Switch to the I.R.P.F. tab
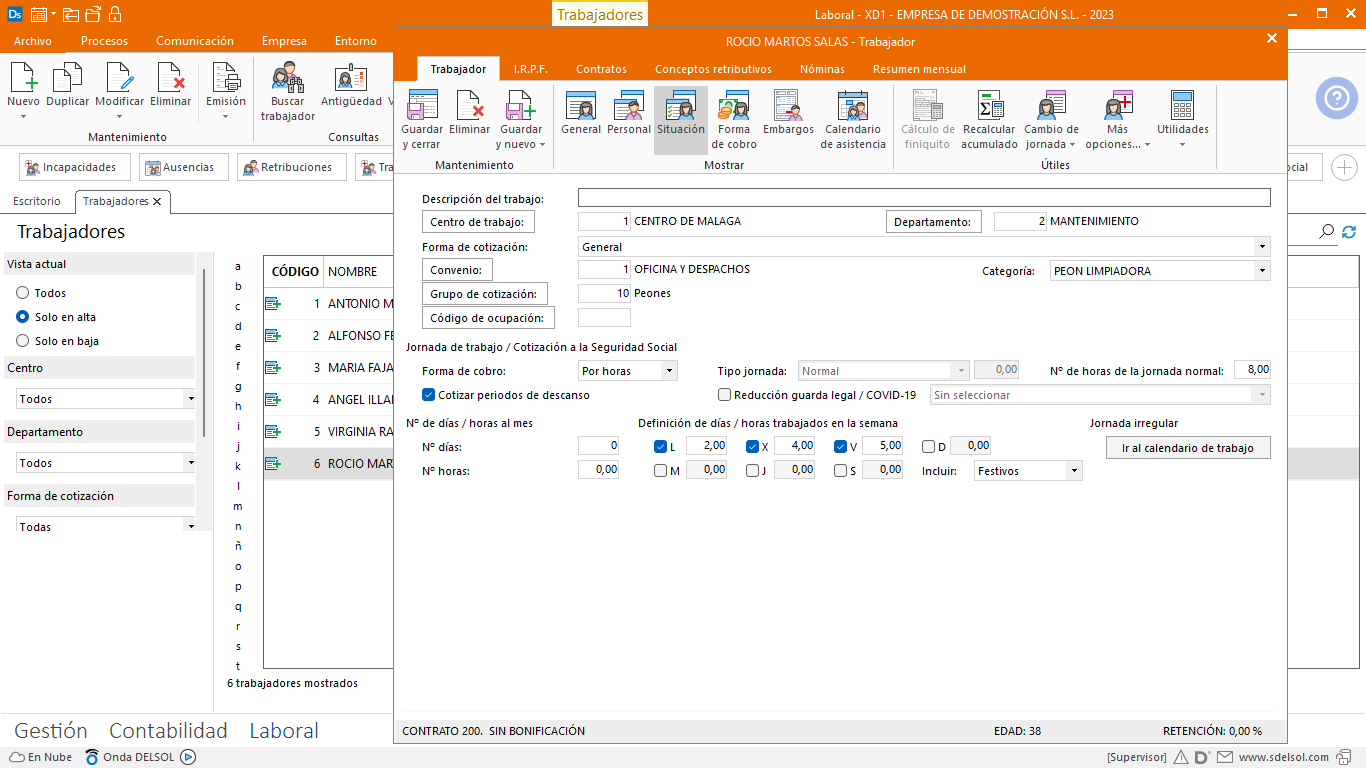The width and height of the screenshot is (1366, 768). [x=530, y=69]
